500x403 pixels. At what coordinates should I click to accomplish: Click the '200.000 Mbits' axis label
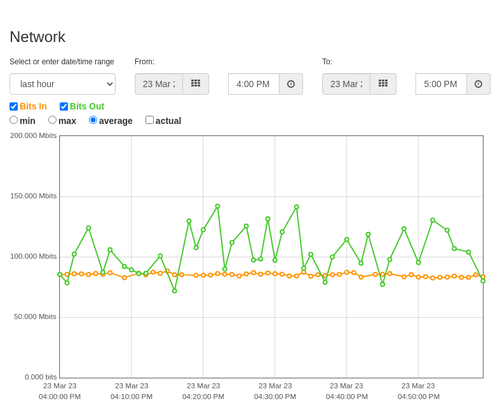coord(33,135)
